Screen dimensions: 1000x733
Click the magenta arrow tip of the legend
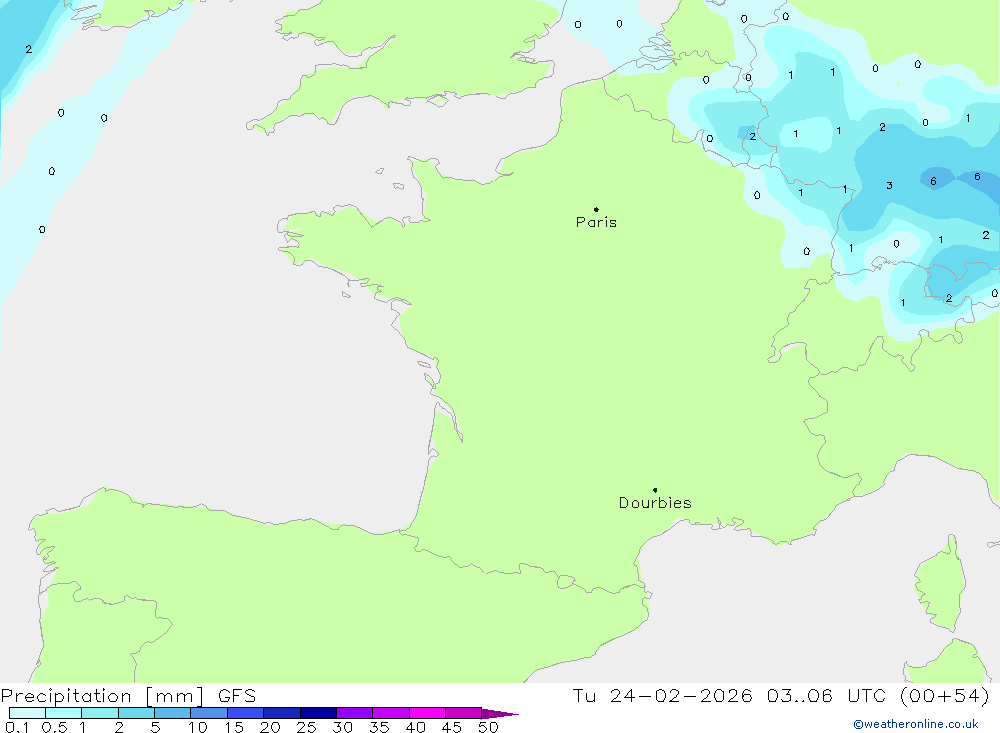(510, 714)
